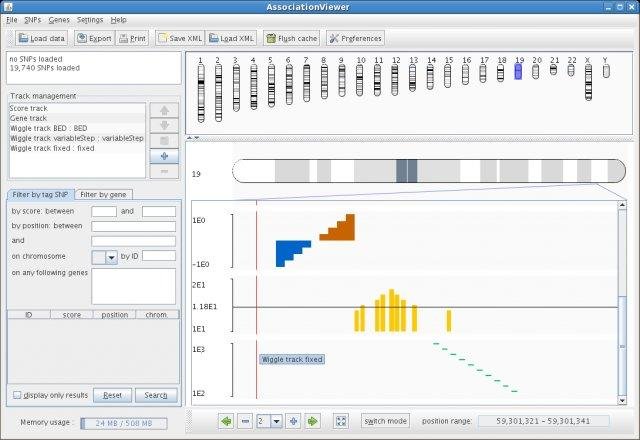Click the by position between field
This screenshot has width=640, height=440.
click(x=133, y=226)
